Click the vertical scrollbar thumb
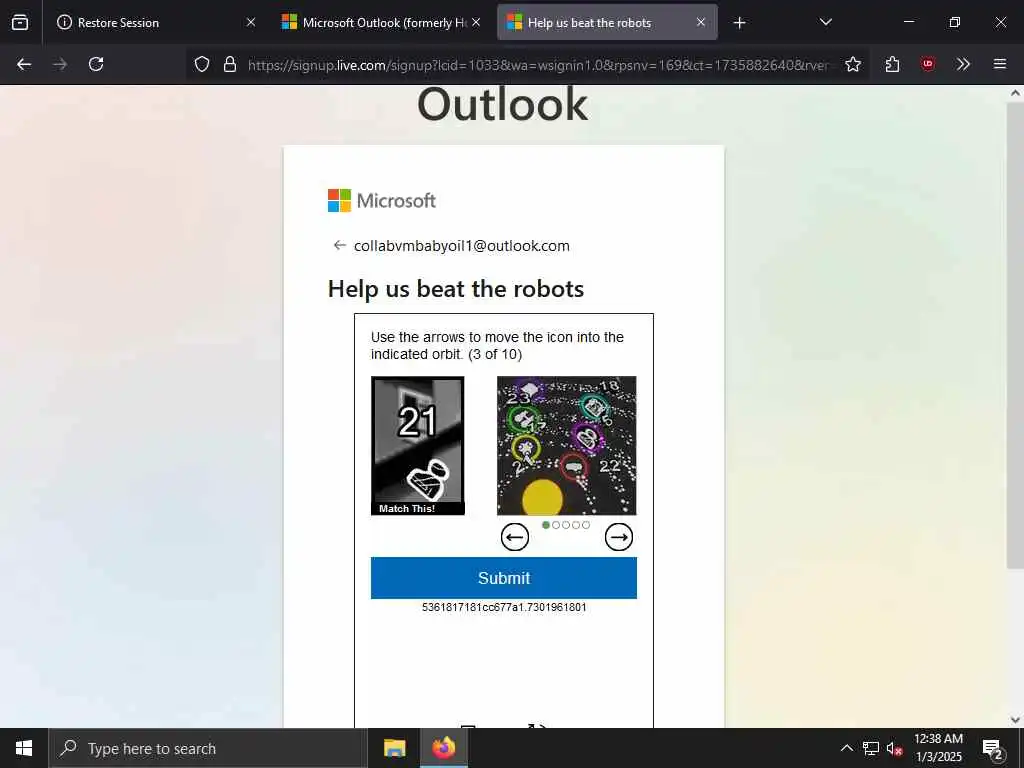This screenshot has width=1024, height=768. (x=1015, y=333)
